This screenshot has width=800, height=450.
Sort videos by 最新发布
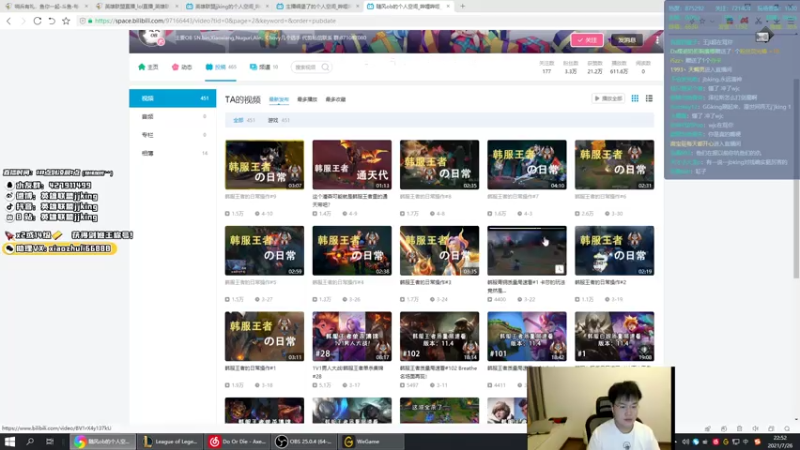coord(279,99)
